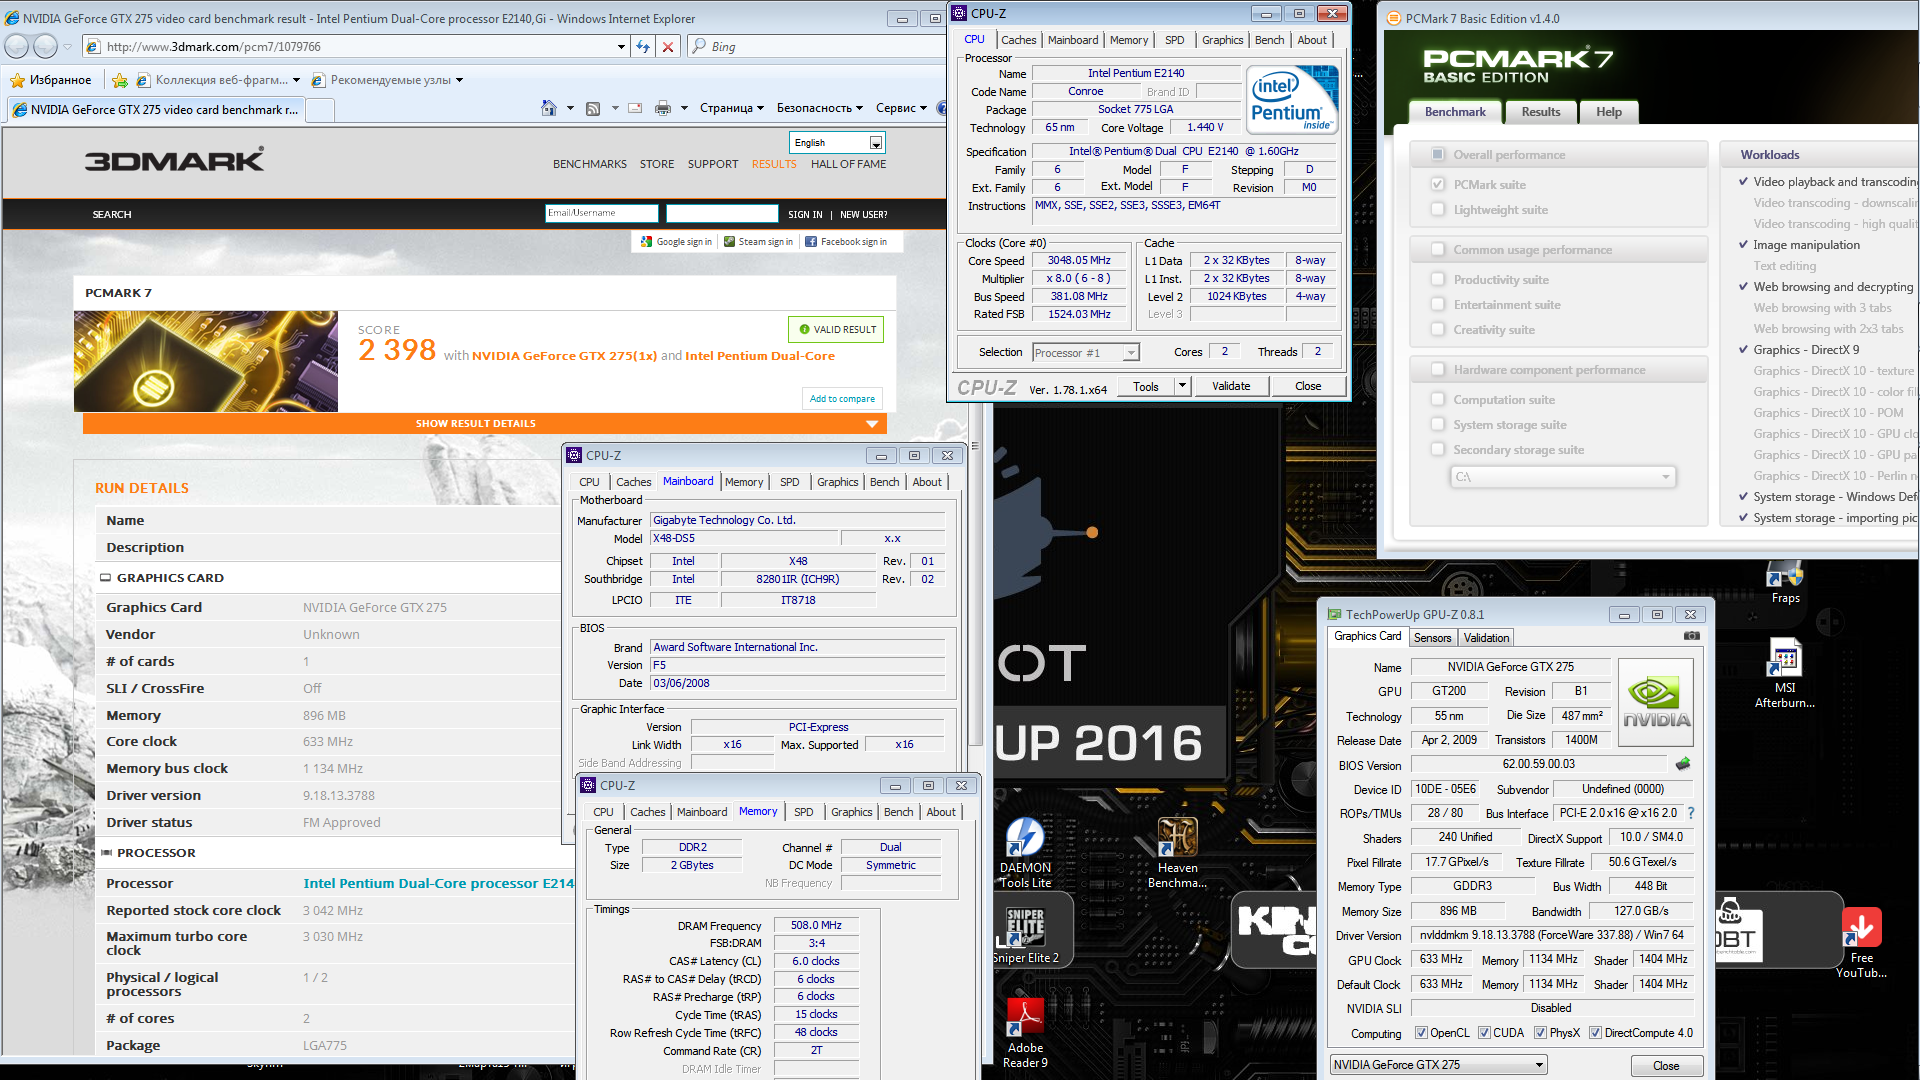Click the Intel Pentium Dual-Core processor link
This screenshot has width=1920, height=1080.
click(438, 883)
